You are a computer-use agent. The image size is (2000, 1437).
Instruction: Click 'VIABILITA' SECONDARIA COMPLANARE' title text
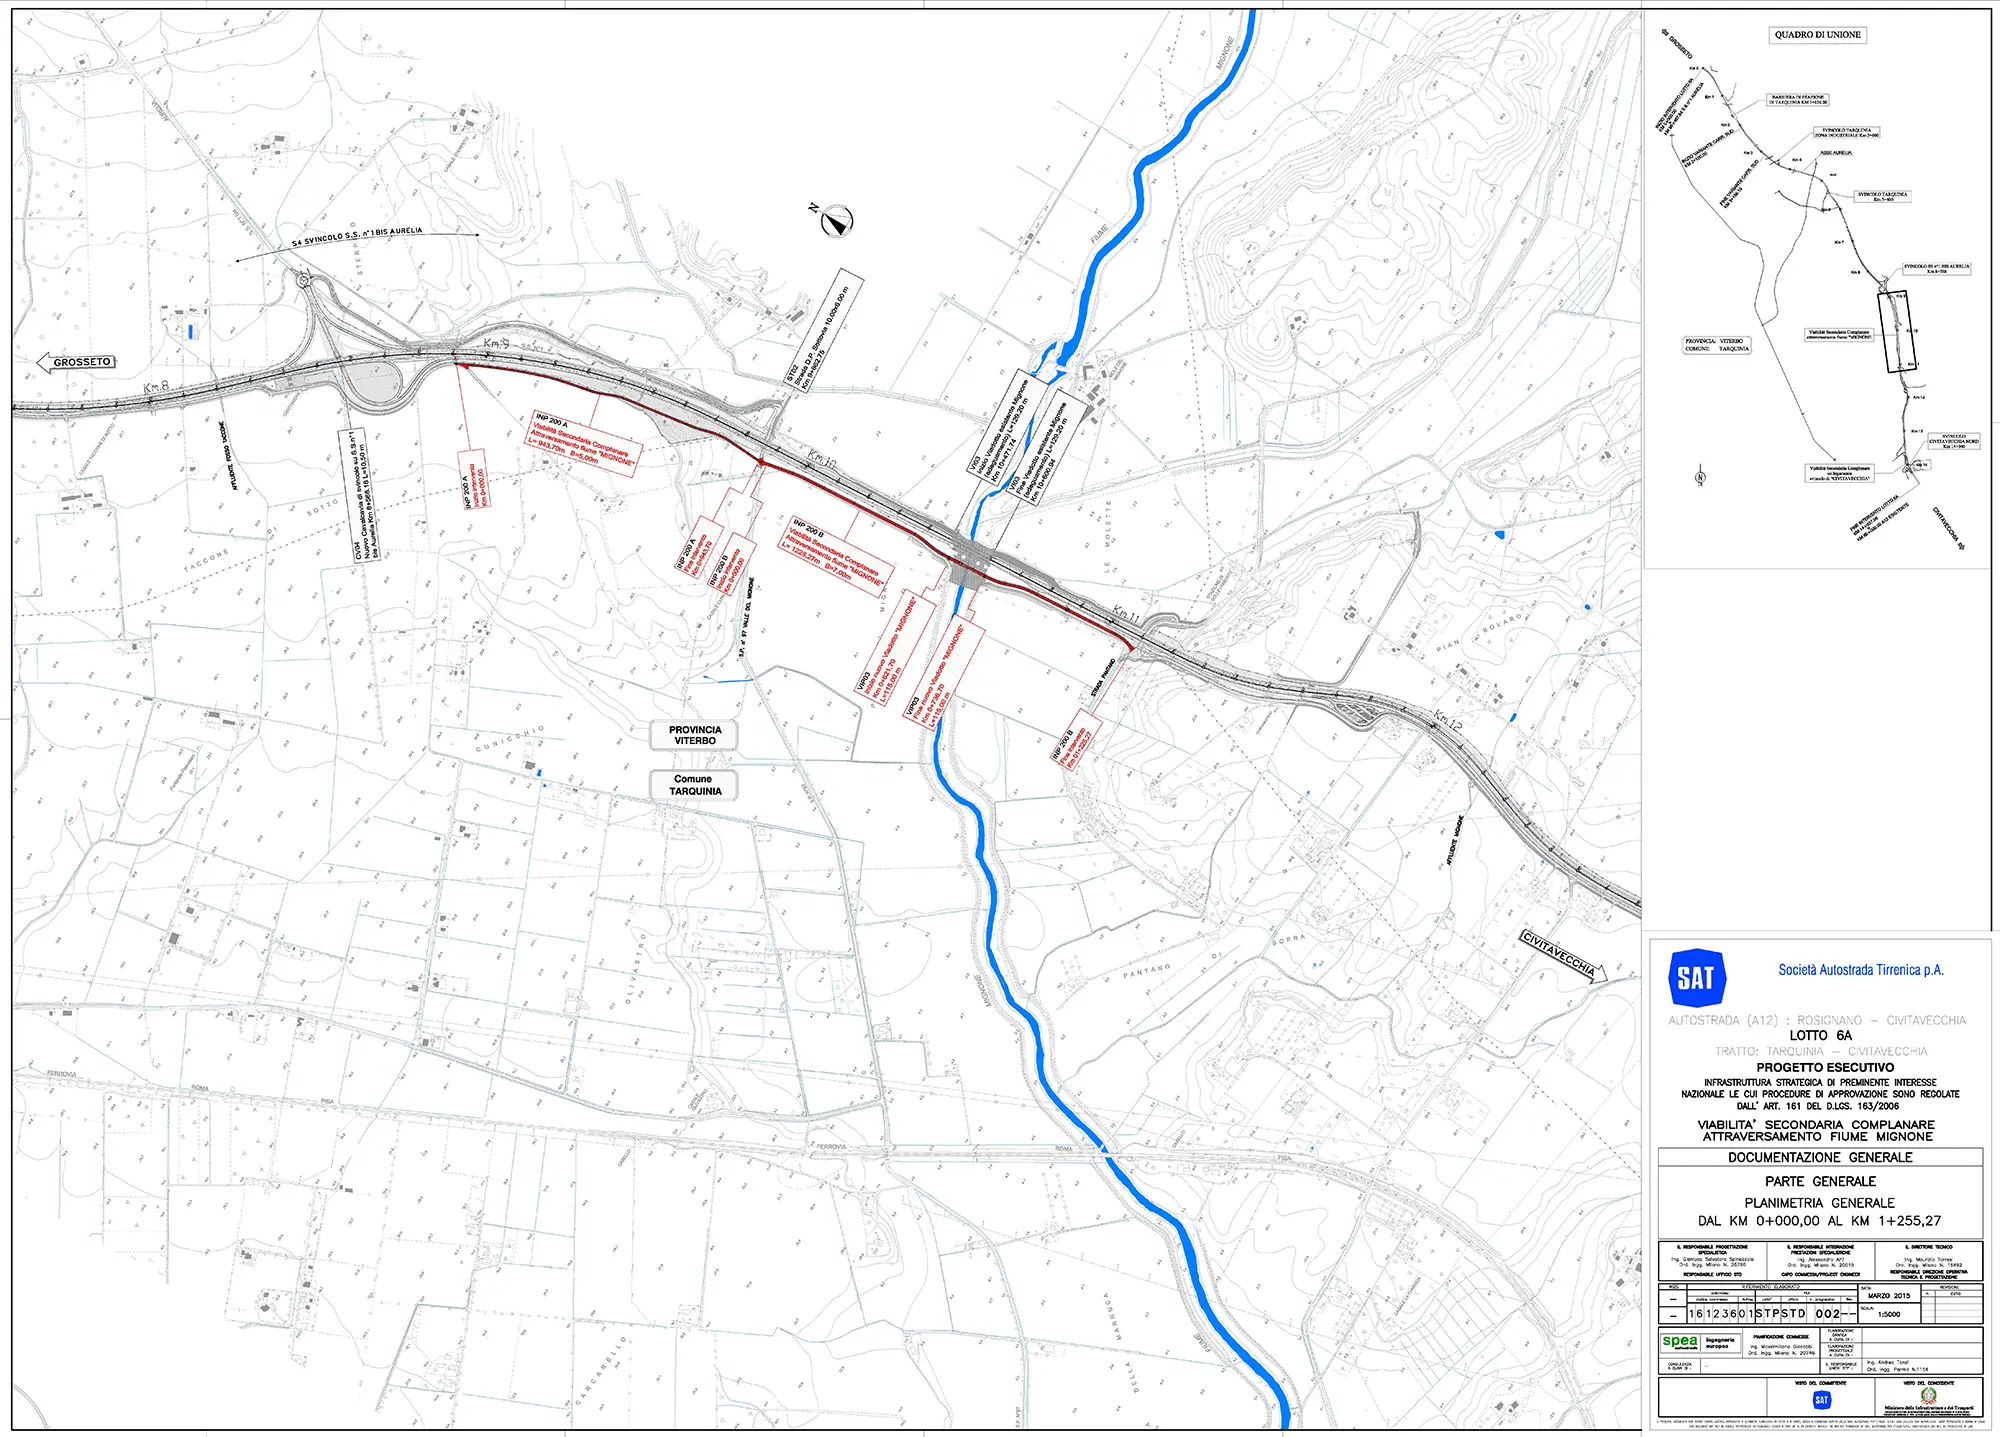[x=1816, y=1125]
